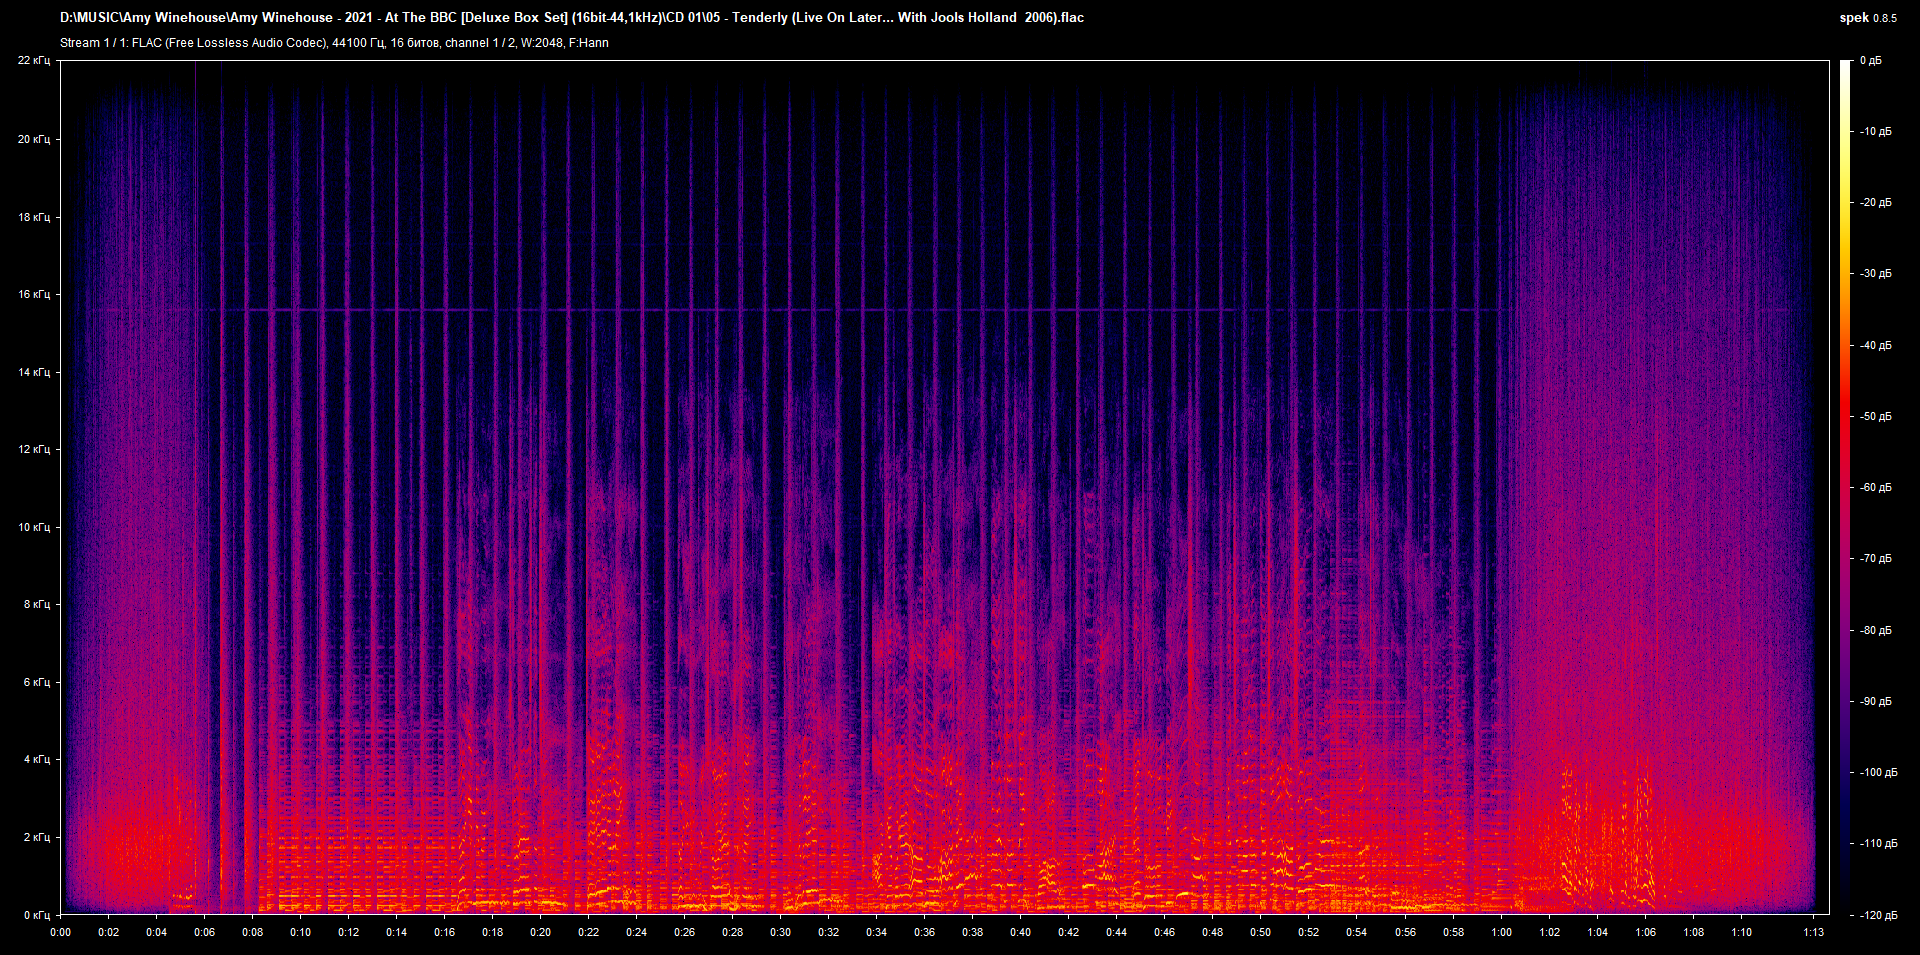The image size is (1920, 955).
Task: Click the 1:13 end time label
Action: [1813, 932]
